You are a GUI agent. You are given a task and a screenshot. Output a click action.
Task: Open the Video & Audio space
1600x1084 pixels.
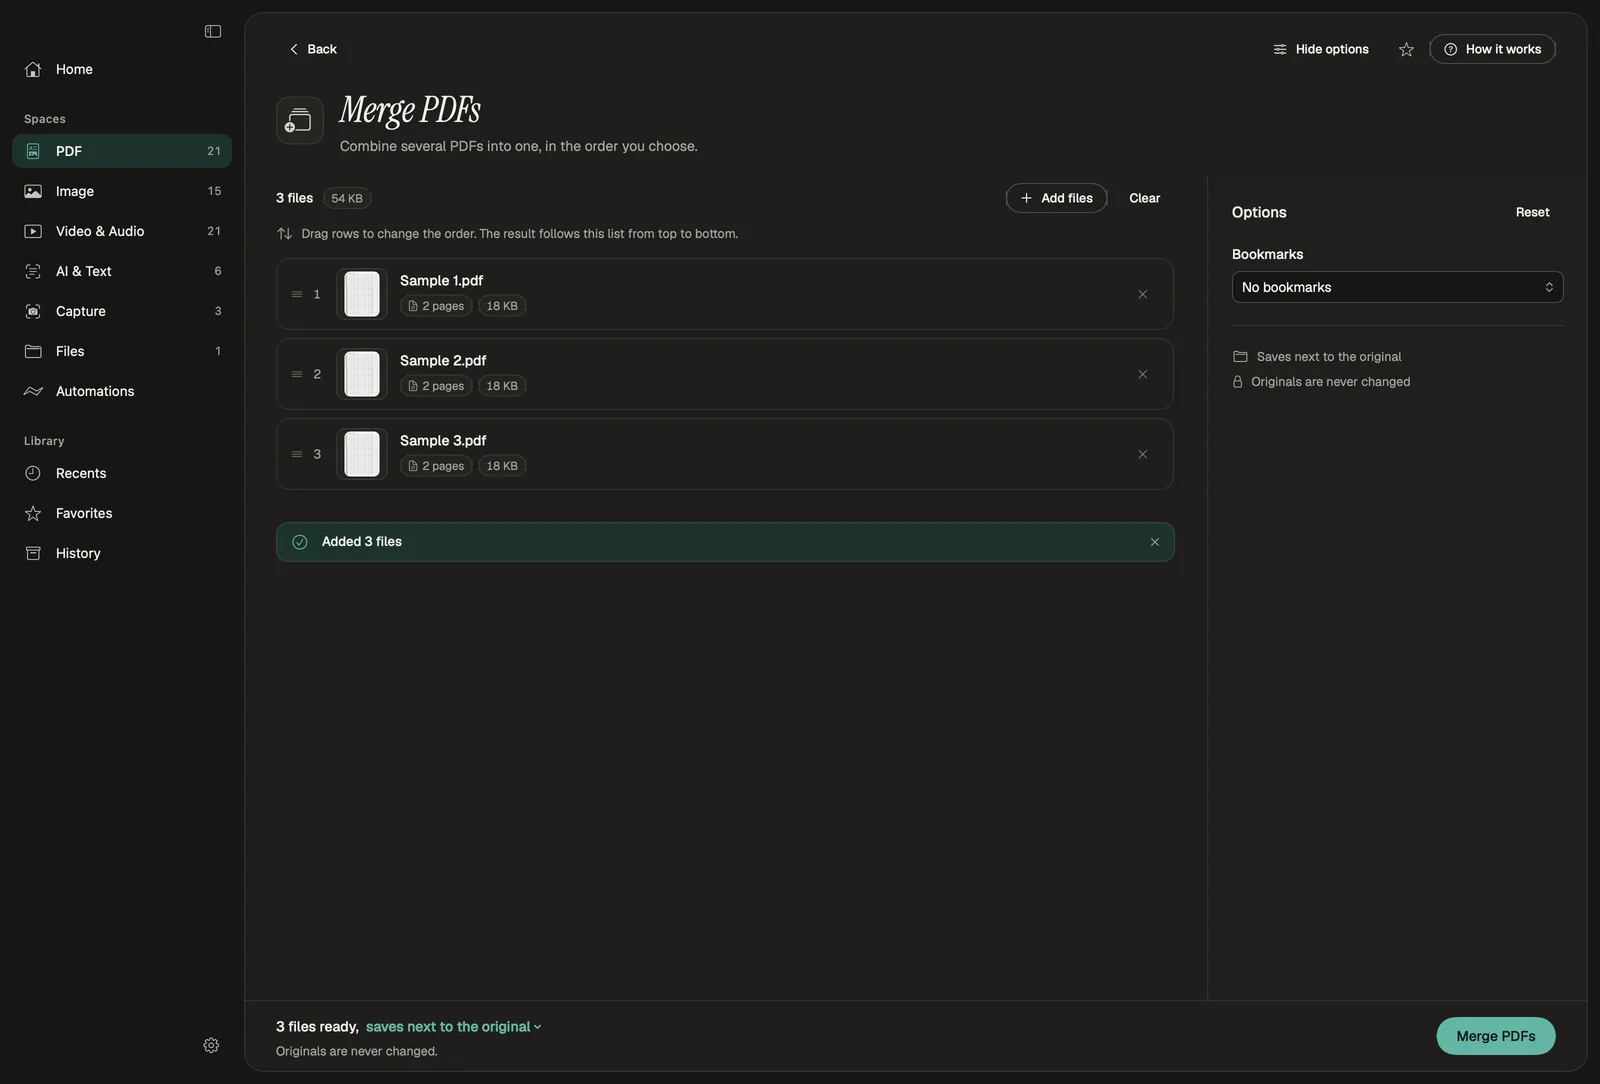[122, 231]
